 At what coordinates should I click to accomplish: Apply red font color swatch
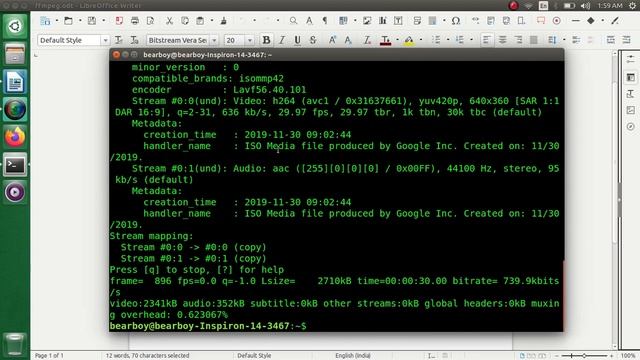click(x=385, y=40)
